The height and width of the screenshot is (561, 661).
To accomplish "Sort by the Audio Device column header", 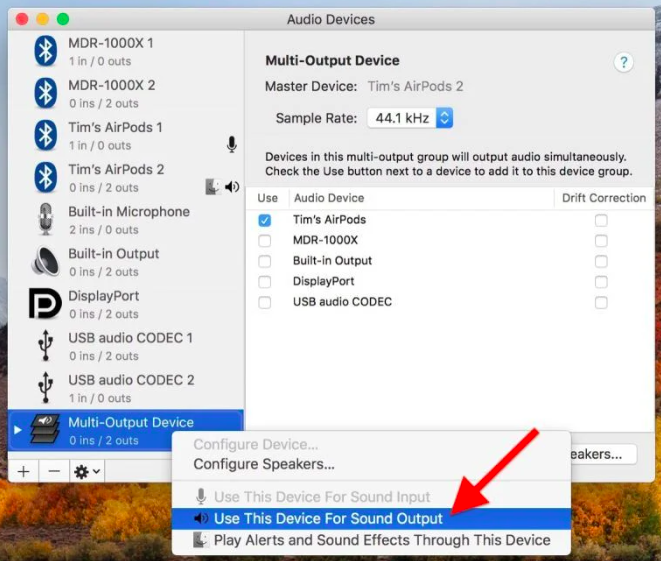I will coord(422,198).
